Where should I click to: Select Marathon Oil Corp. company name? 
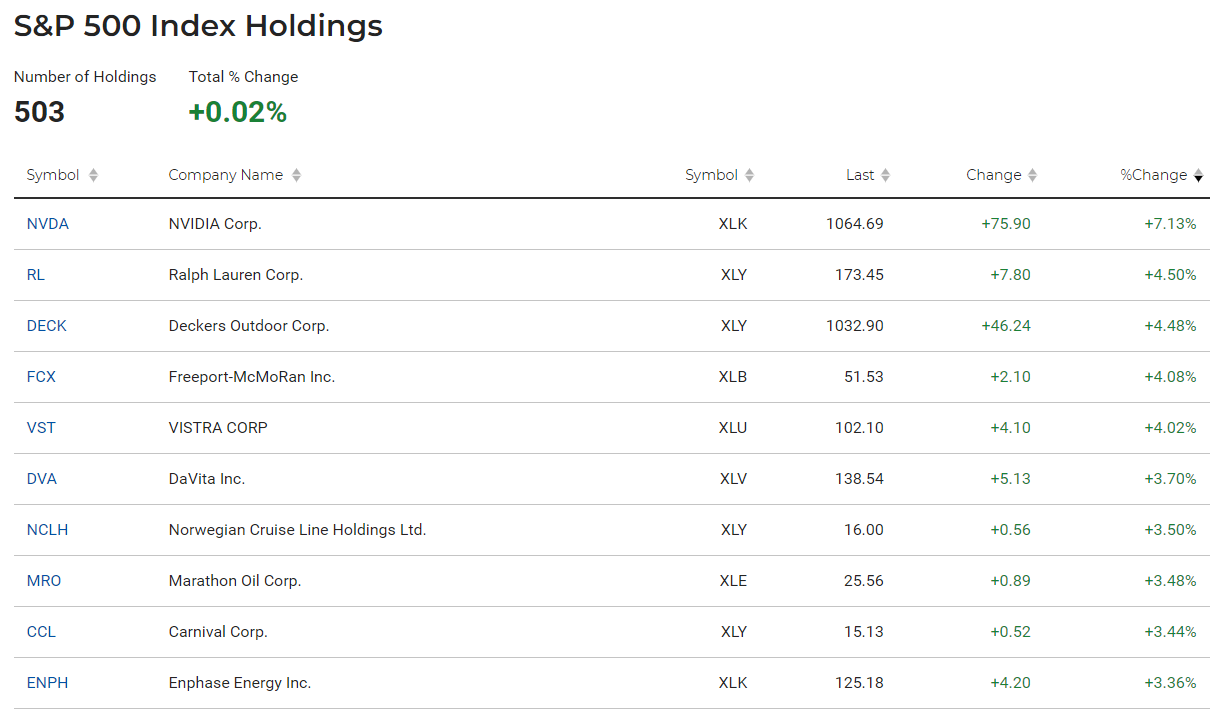coord(235,581)
